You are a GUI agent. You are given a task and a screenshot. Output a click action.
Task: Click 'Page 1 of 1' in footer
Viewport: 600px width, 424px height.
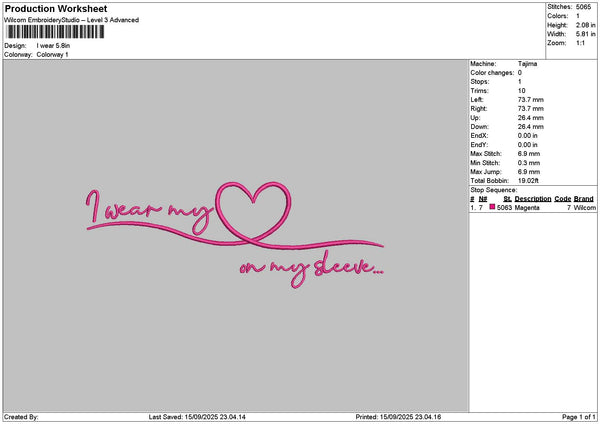point(579,417)
